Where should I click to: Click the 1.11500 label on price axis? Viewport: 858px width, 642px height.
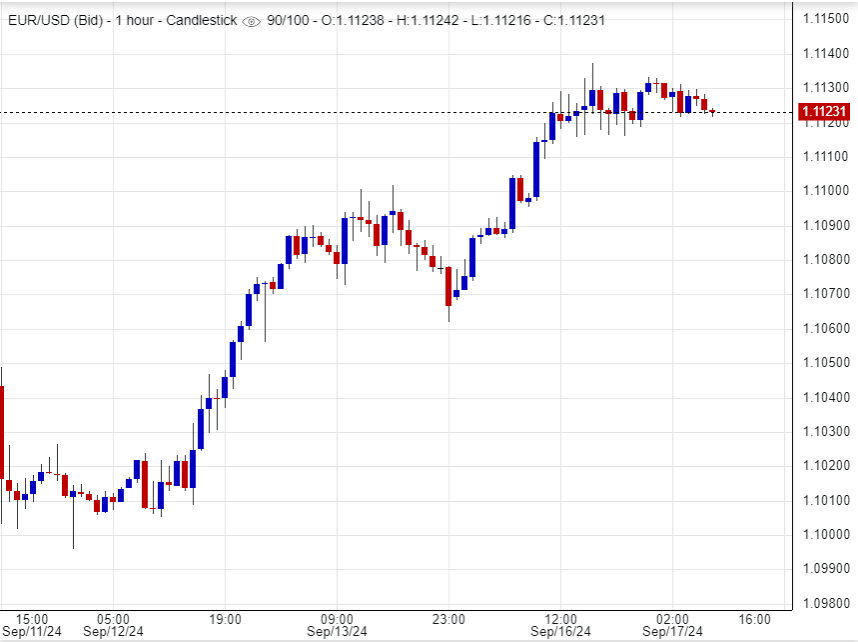(x=826, y=19)
